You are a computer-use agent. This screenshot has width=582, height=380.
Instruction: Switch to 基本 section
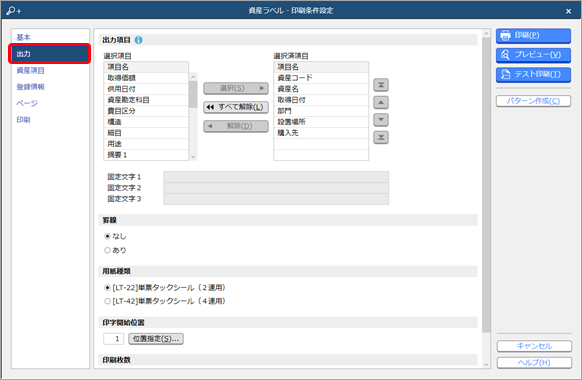pyautogui.click(x=23, y=37)
